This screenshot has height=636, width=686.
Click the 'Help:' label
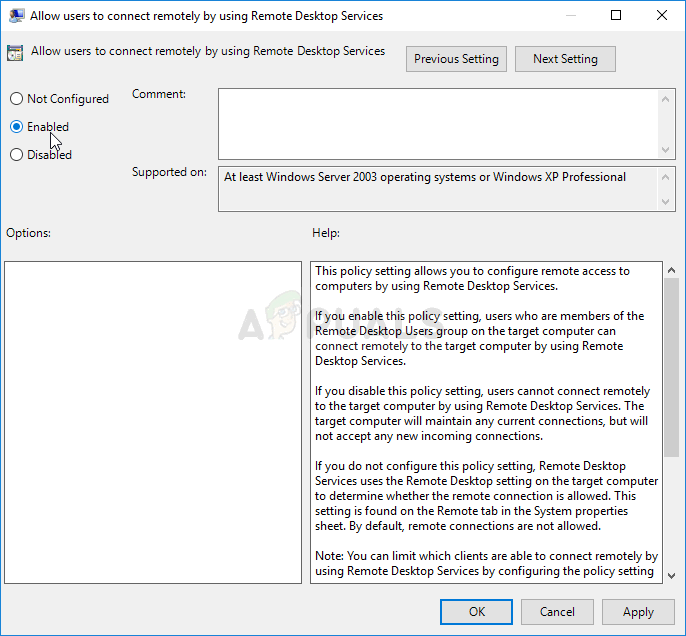click(326, 233)
